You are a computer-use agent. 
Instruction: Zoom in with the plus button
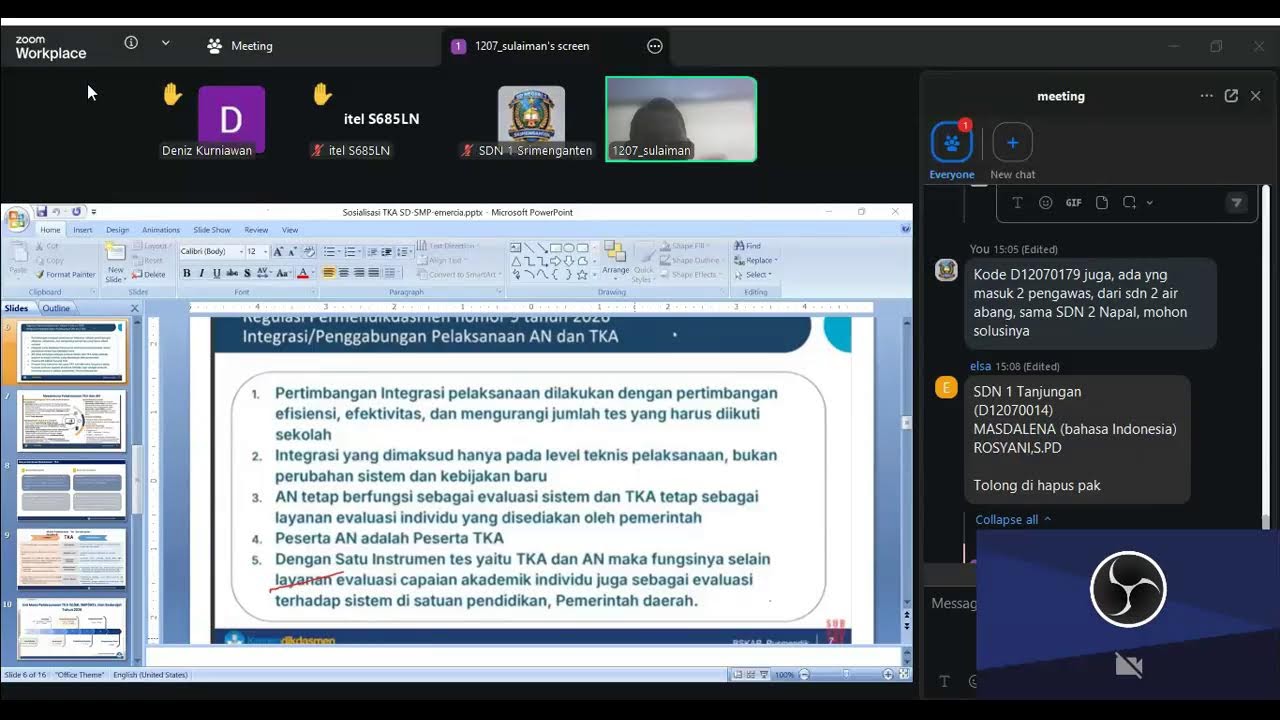[888, 675]
